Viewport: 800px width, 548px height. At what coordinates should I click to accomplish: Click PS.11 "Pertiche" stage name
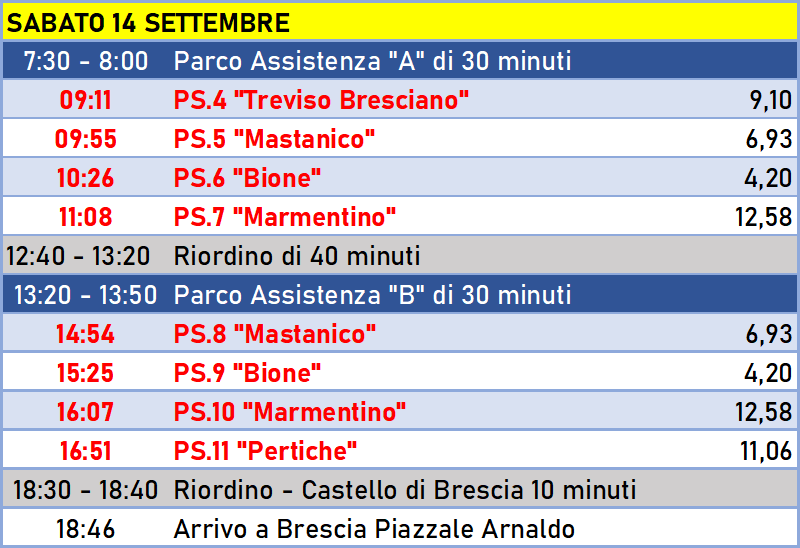[x=265, y=451]
